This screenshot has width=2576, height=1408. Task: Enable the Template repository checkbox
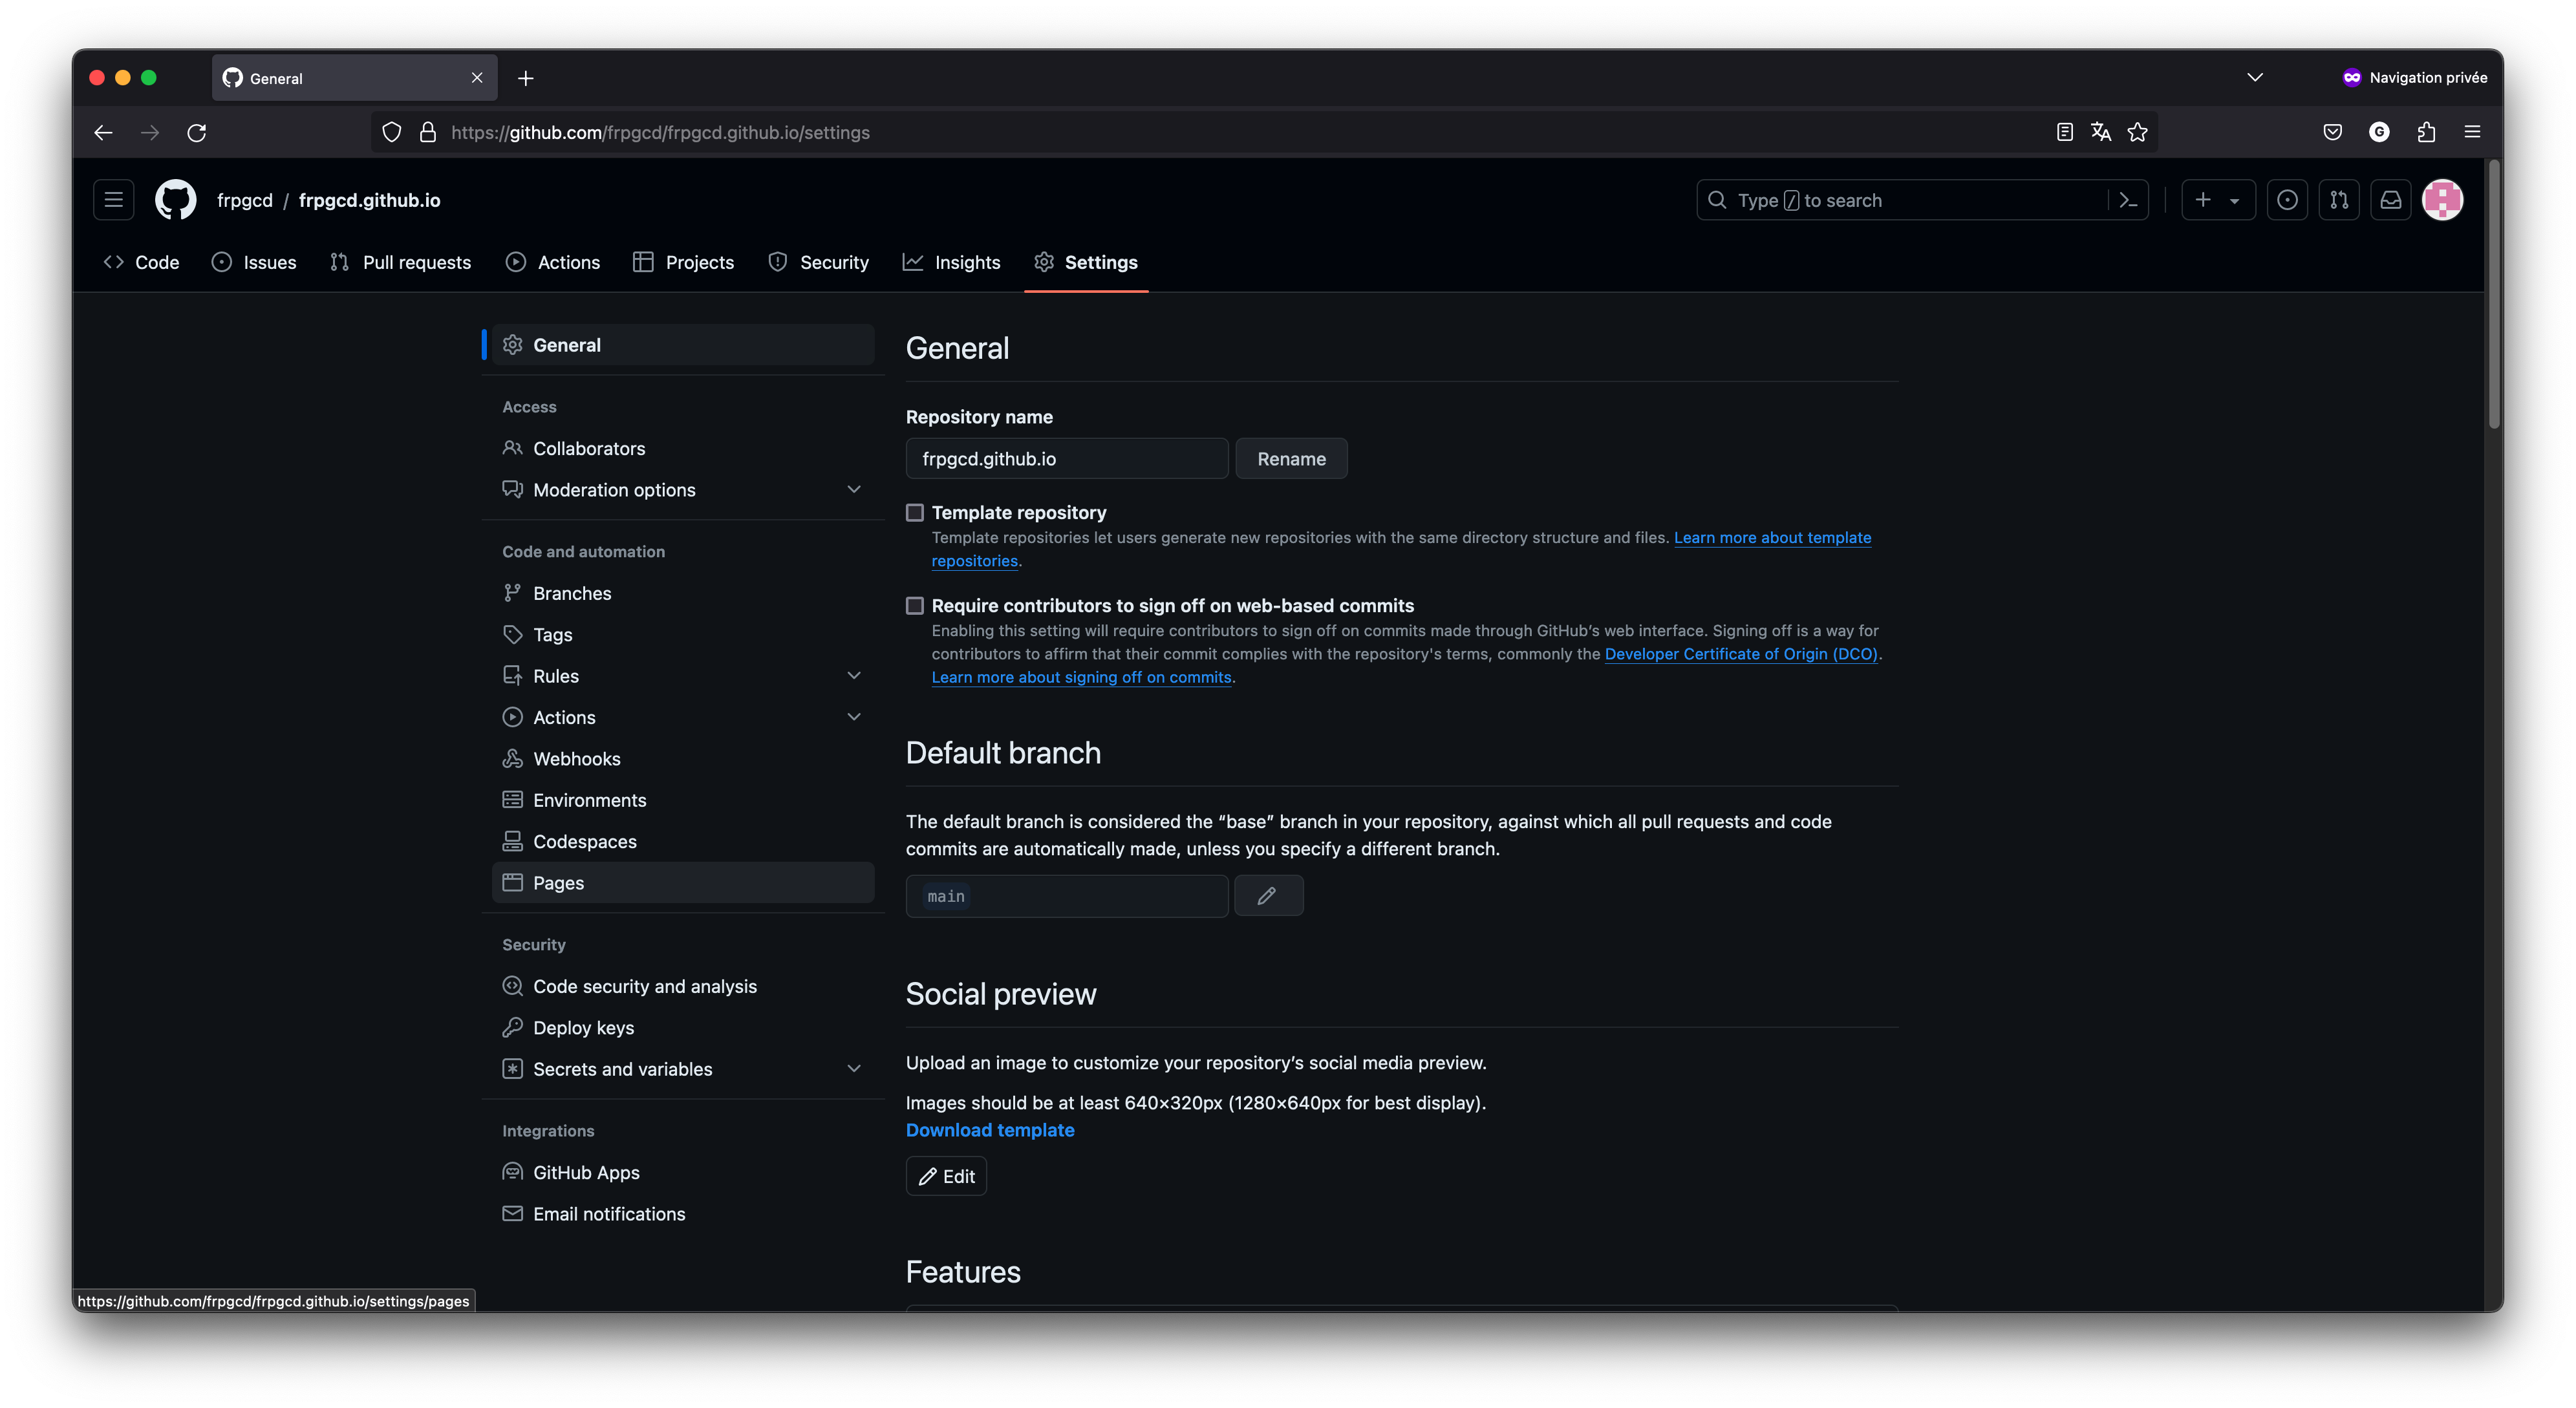tap(914, 513)
